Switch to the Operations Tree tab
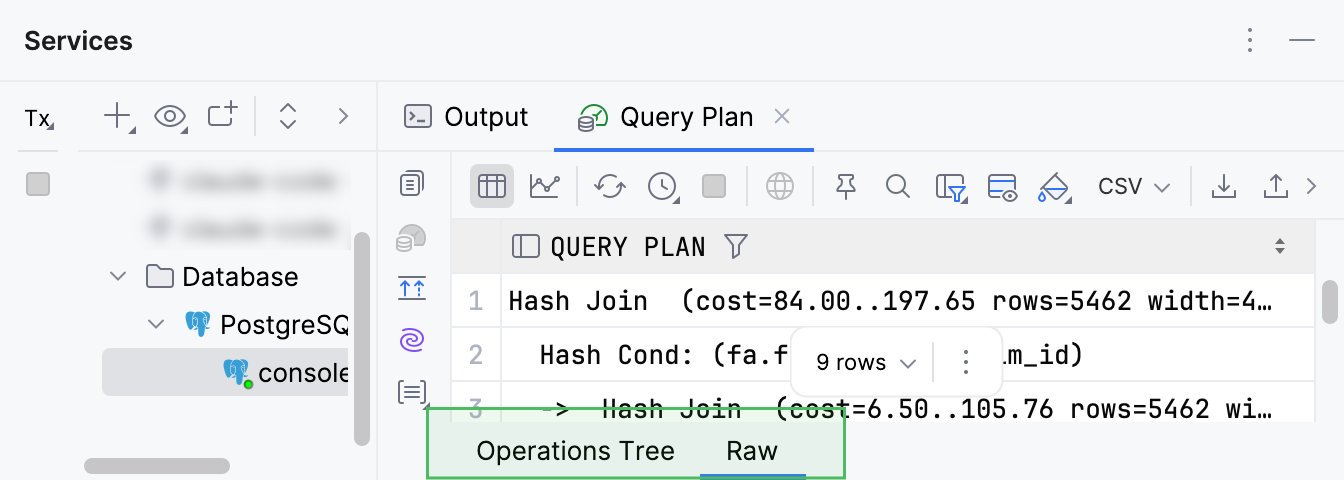This screenshot has width=1344, height=480. point(576,451)
